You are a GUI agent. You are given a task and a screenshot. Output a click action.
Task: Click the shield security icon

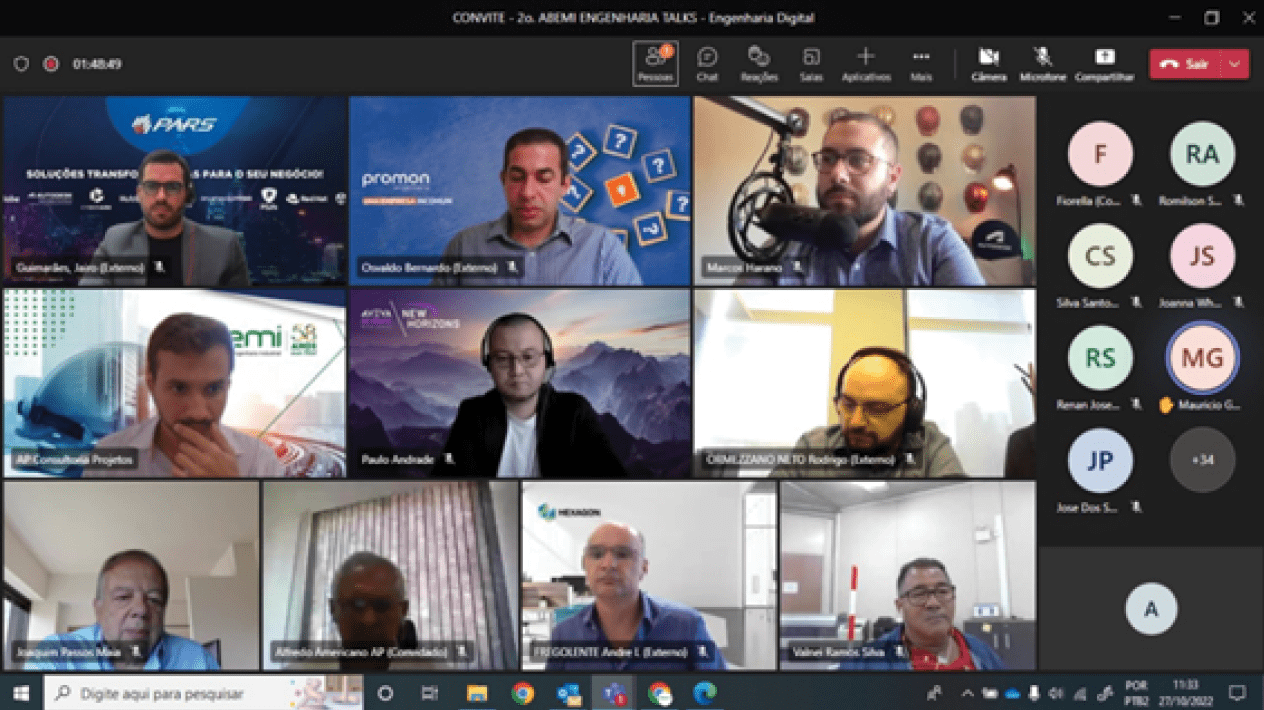pos(21,64)
